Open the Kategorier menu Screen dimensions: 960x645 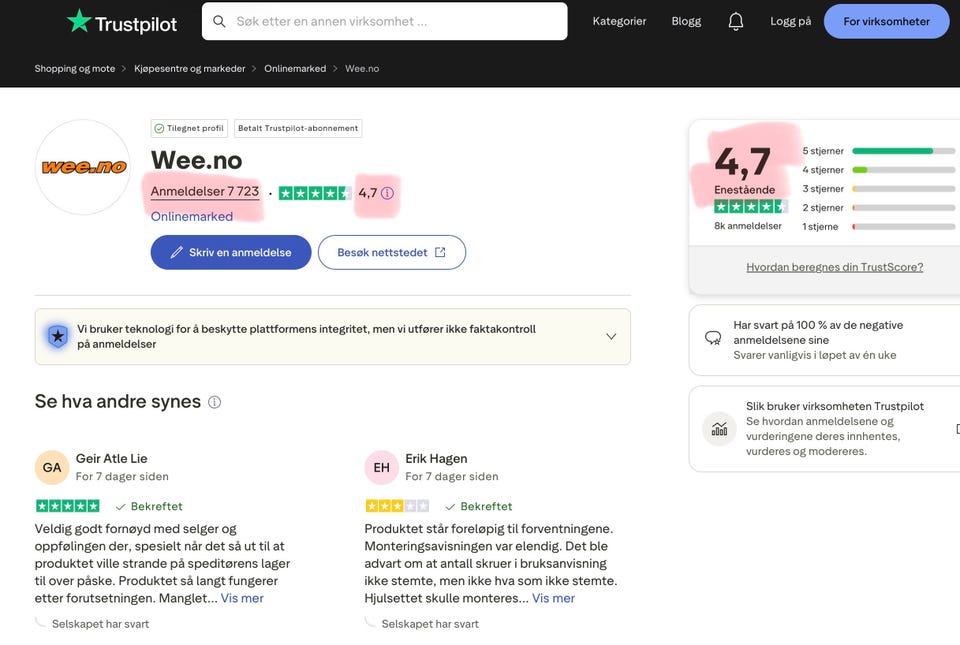point(619,21)
